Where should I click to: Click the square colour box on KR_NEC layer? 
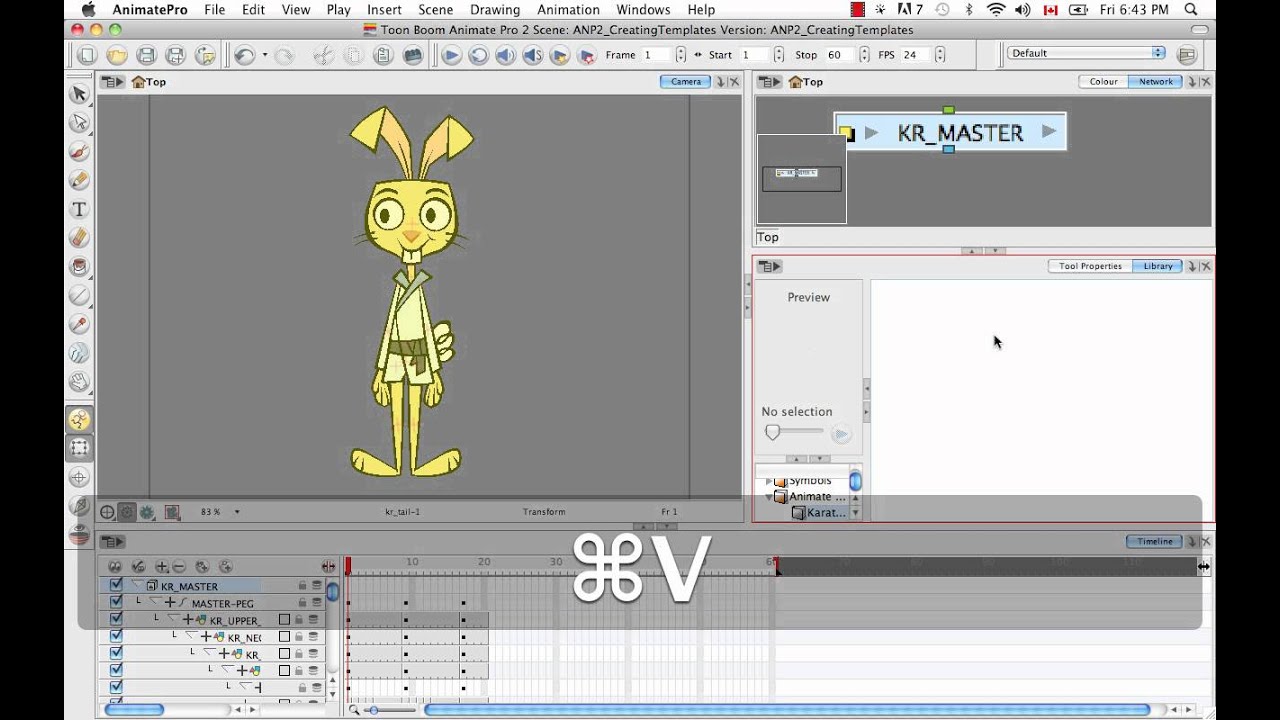[x=284, y=637]
